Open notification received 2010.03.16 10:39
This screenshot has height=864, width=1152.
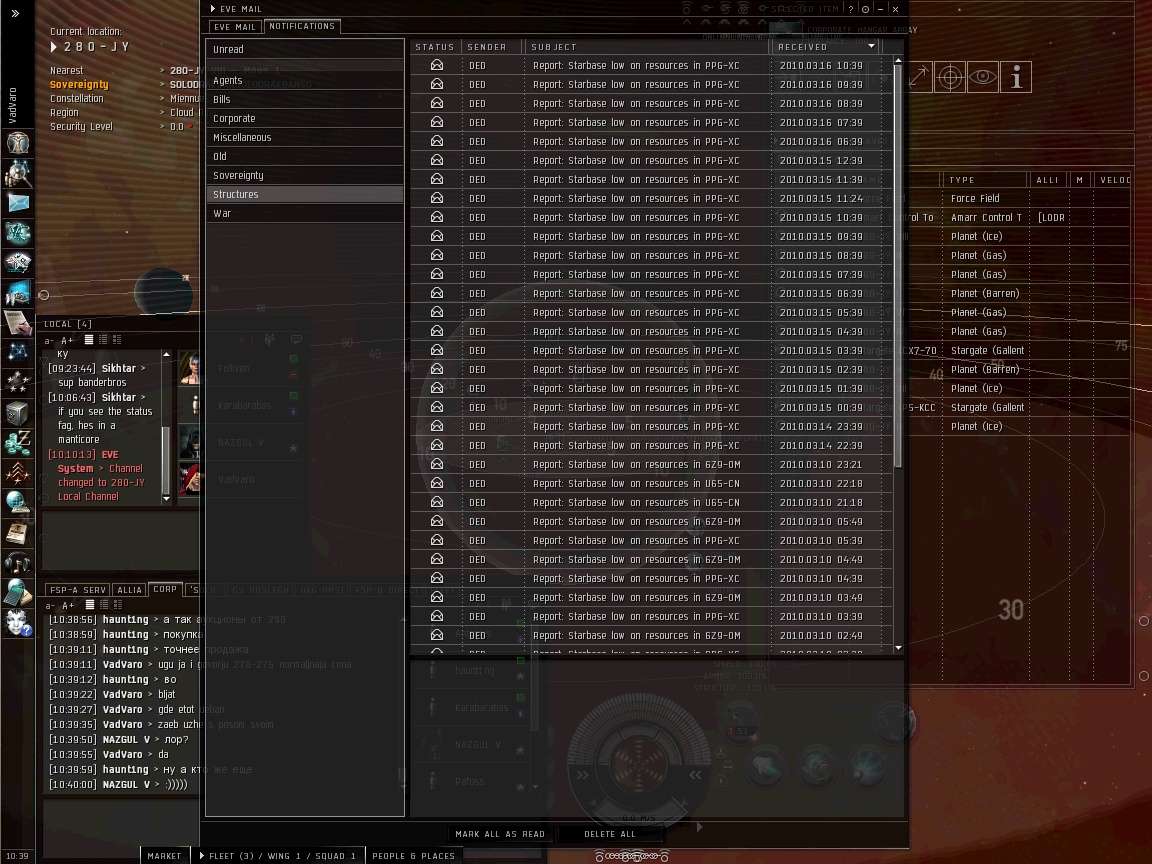651,65
